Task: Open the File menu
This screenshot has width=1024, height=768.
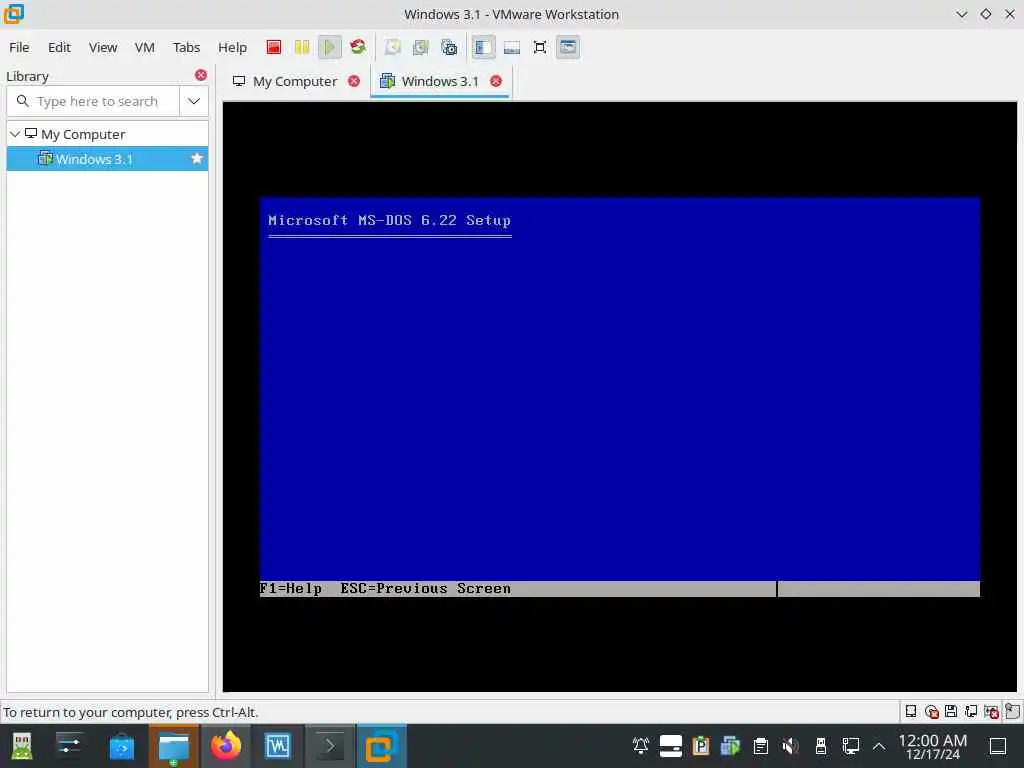Action: pos(19,47)
